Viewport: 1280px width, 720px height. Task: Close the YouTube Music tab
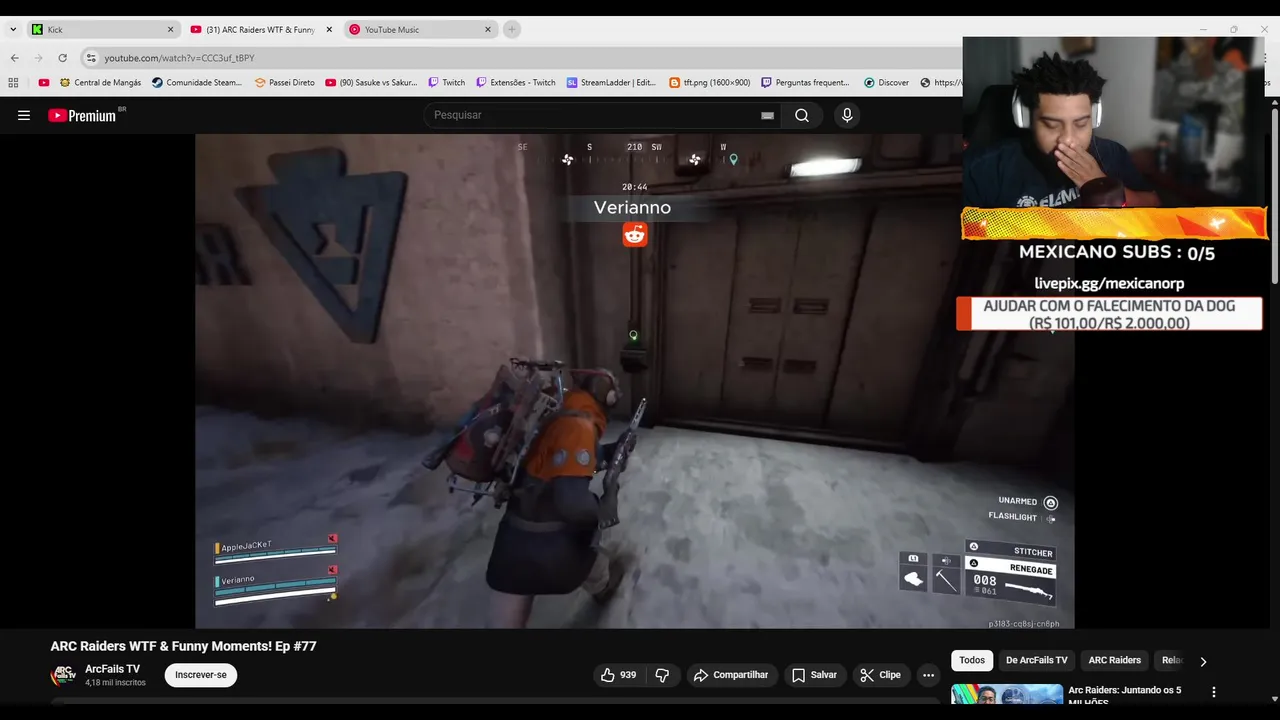(488, 30)
